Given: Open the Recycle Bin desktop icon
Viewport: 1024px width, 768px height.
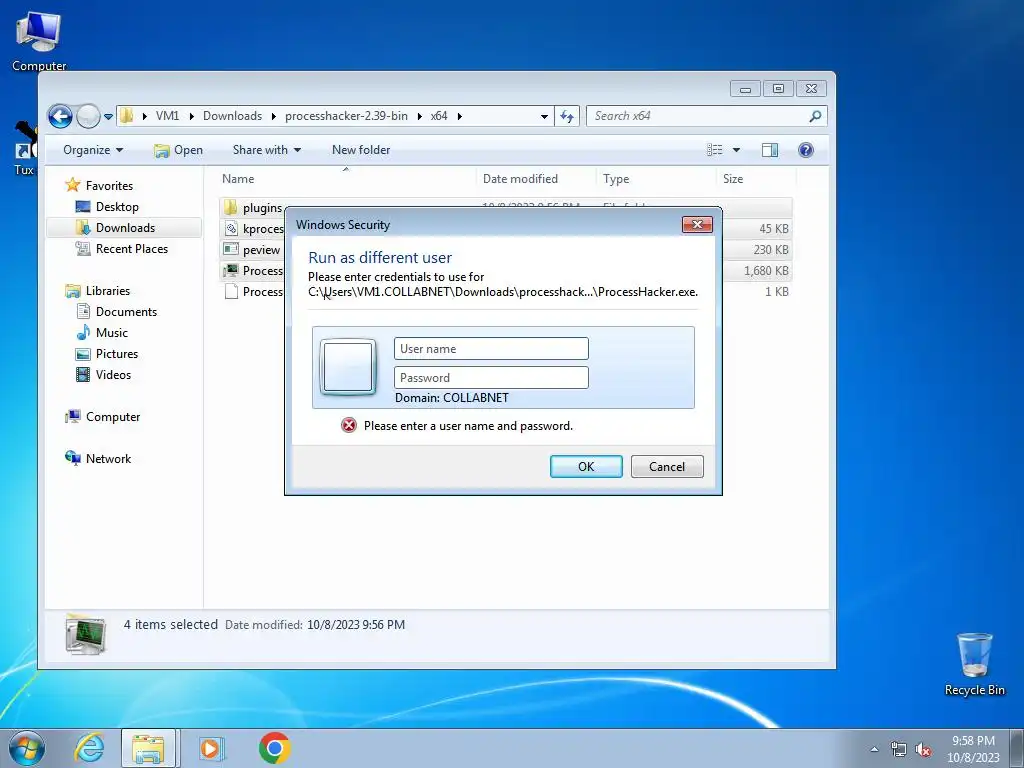Looking at the screenshot, I should coord(974,664).
